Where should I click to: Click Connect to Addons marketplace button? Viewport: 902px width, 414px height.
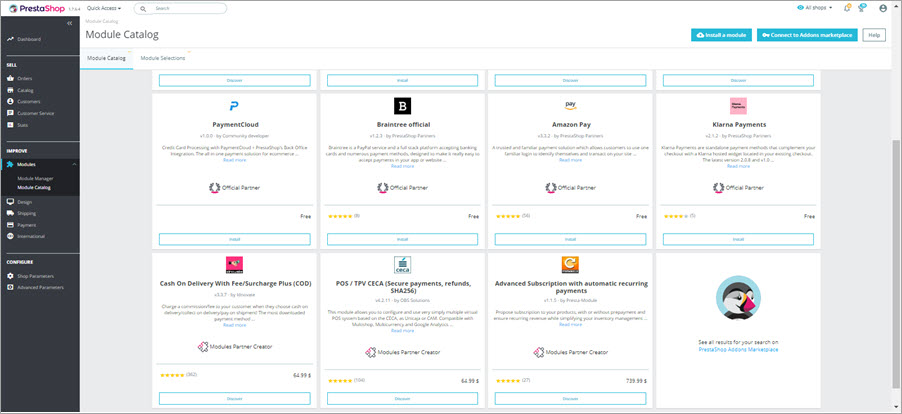tap(808, 35)
